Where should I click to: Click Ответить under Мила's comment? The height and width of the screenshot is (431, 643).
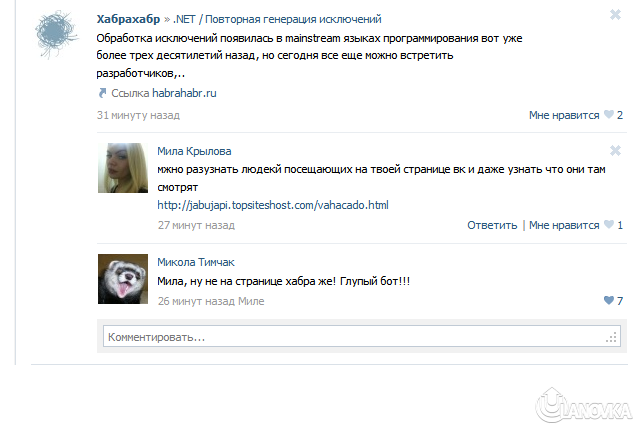point(492,225)
